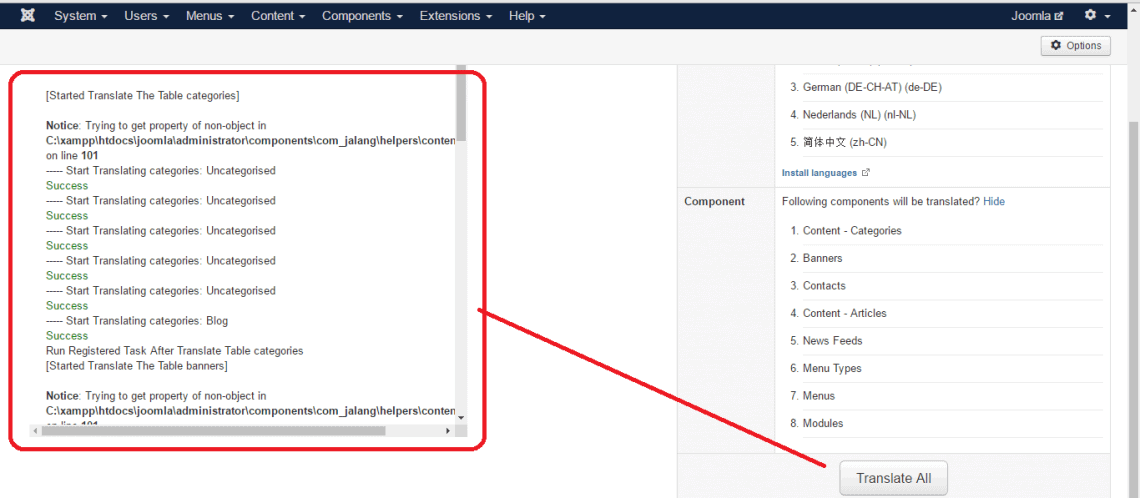Expand the Components dropdown
The image size is (1140, 498).
pyautogui.click(x=362, y=16)
